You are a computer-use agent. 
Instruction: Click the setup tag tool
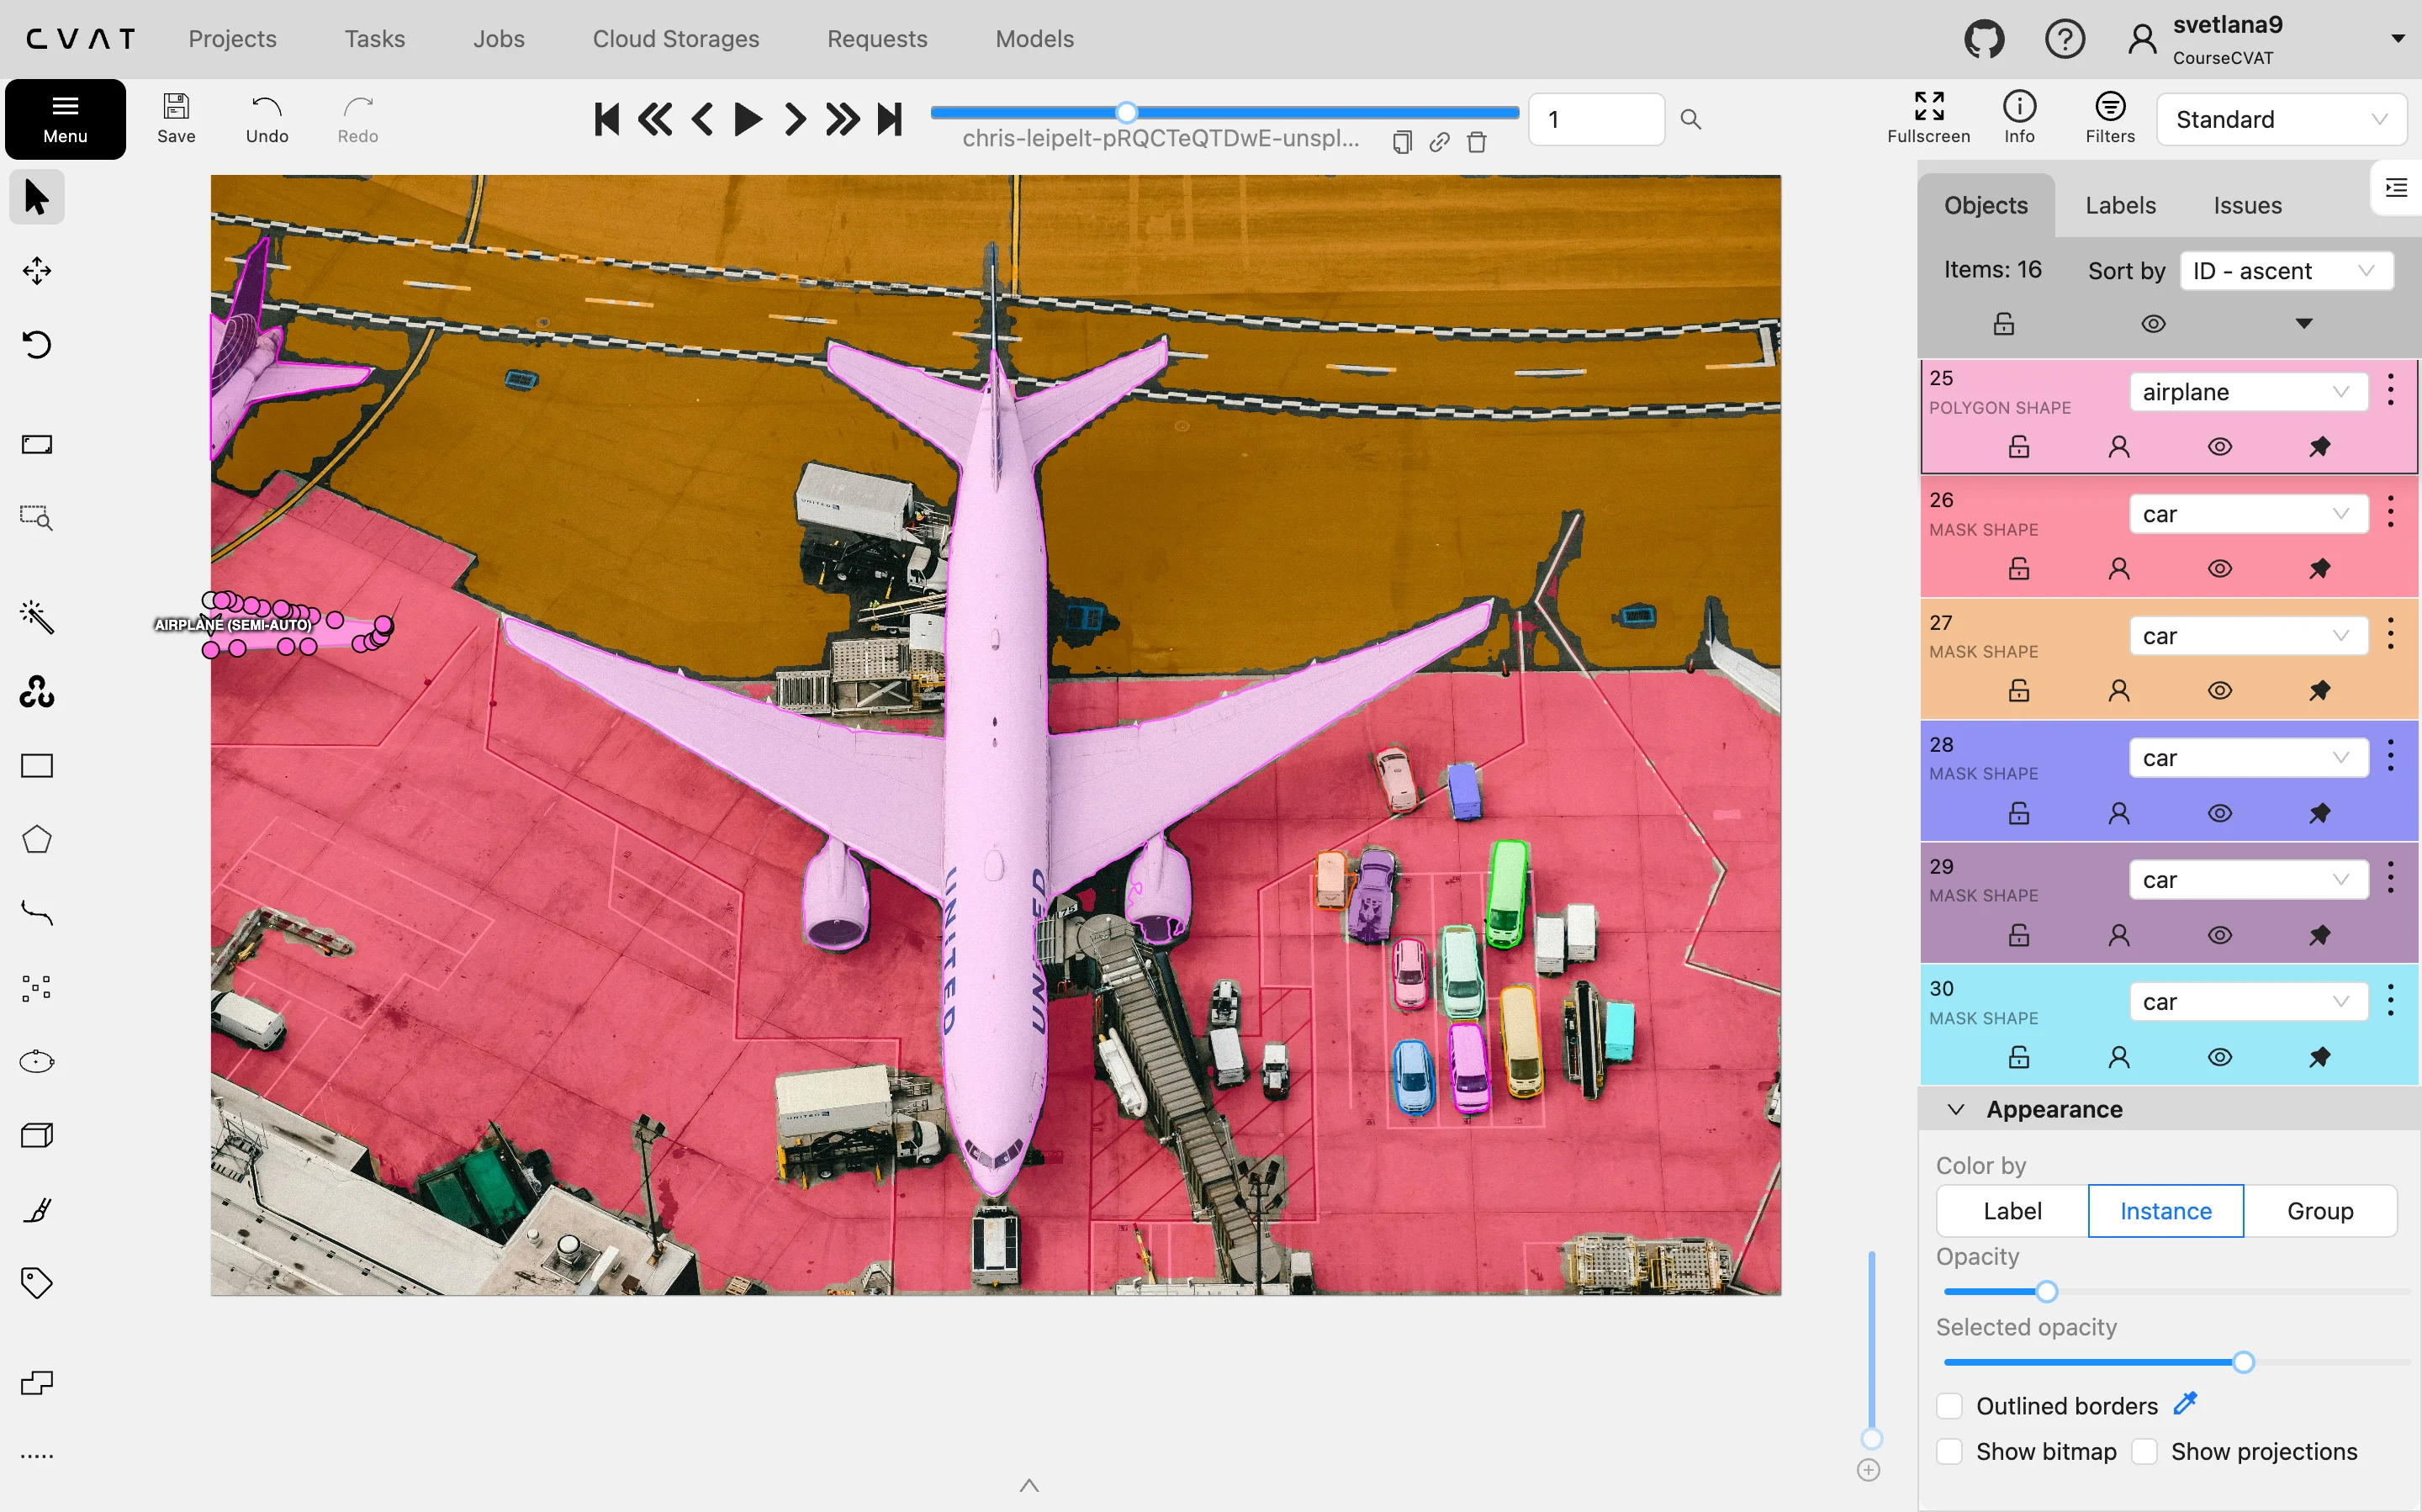coord(37,1283)
